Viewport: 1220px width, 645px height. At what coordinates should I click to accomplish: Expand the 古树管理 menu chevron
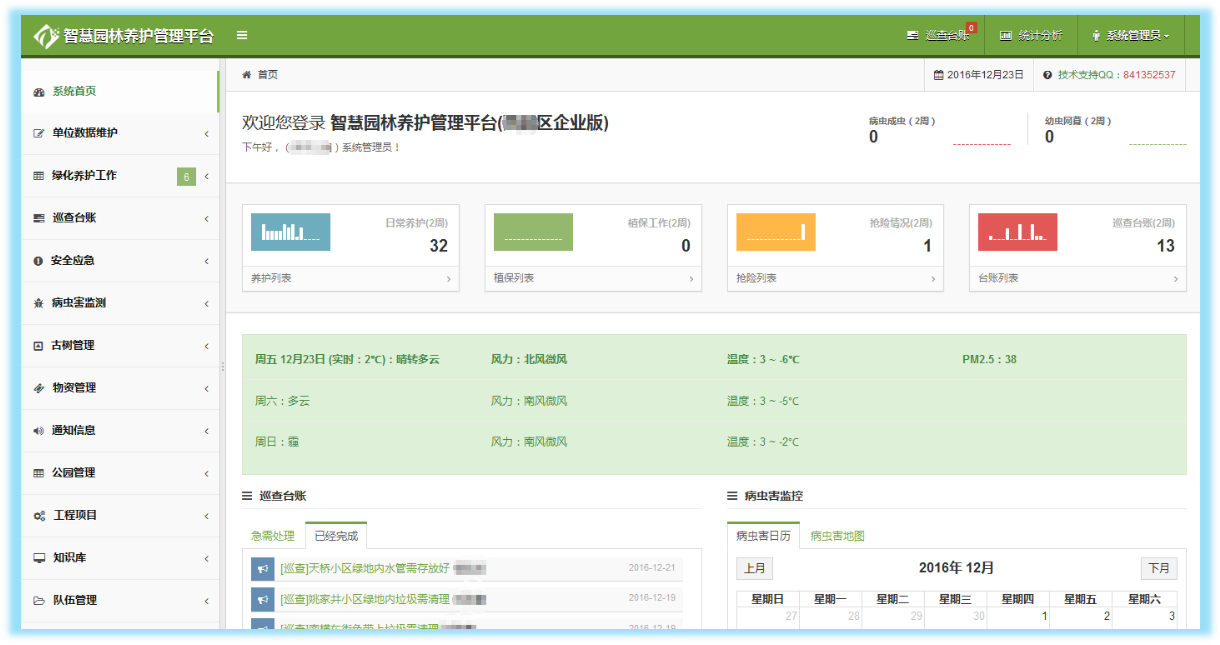(207, 347)
